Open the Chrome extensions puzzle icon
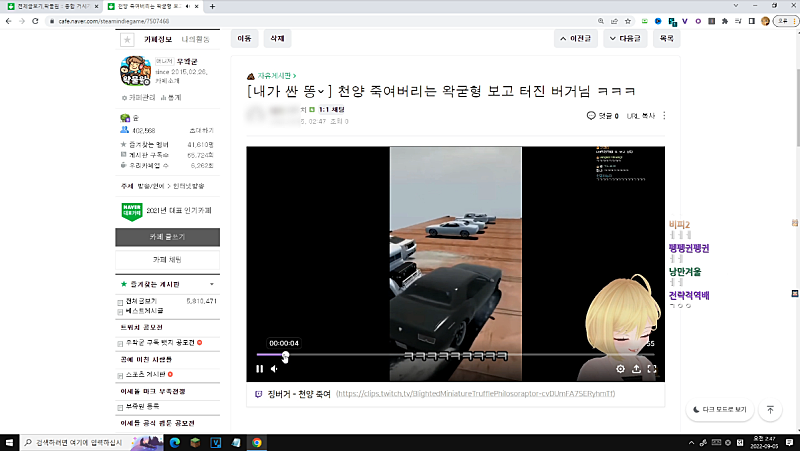 click(x=724, y=21)
